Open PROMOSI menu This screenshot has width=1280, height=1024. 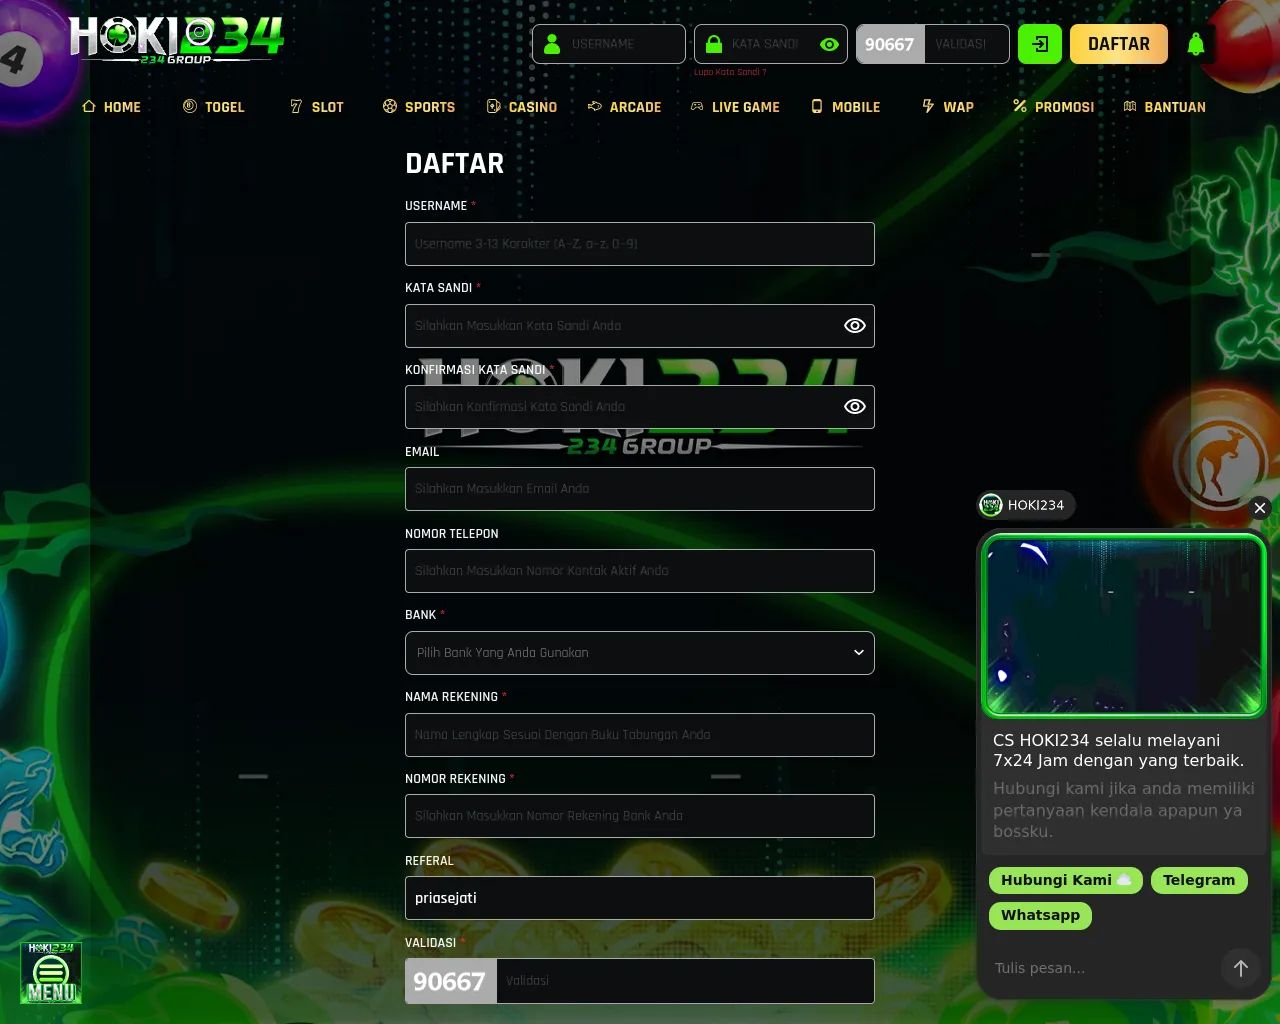pyautogui.click(x=1053, y=107)
